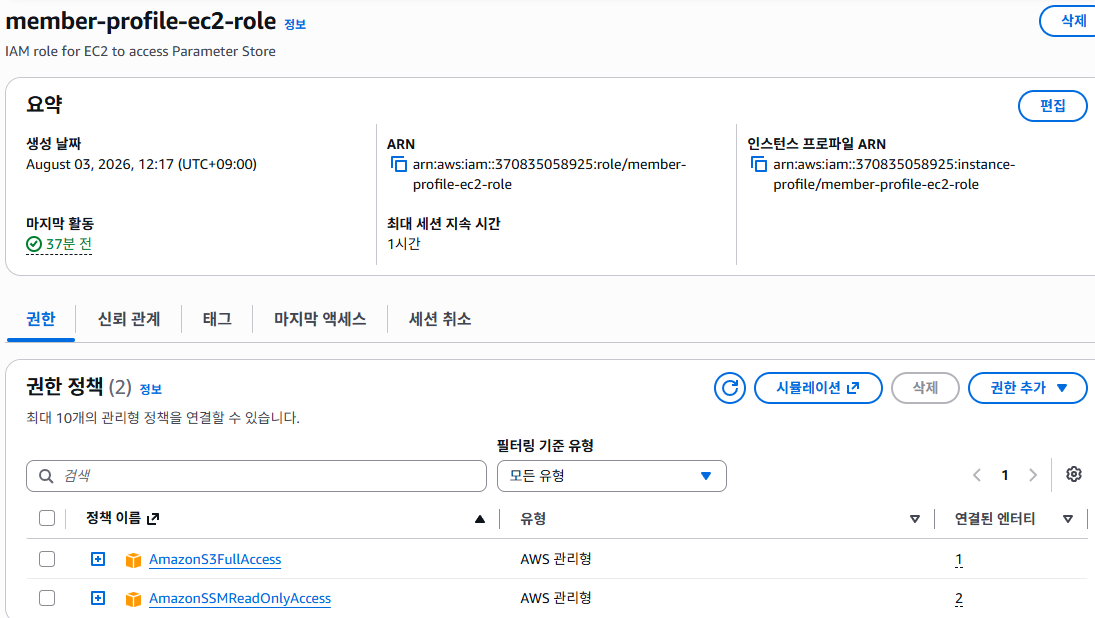
Task: Click the 1시간 max session duration value
Action: pyautogui.click(x=404, y=244)
